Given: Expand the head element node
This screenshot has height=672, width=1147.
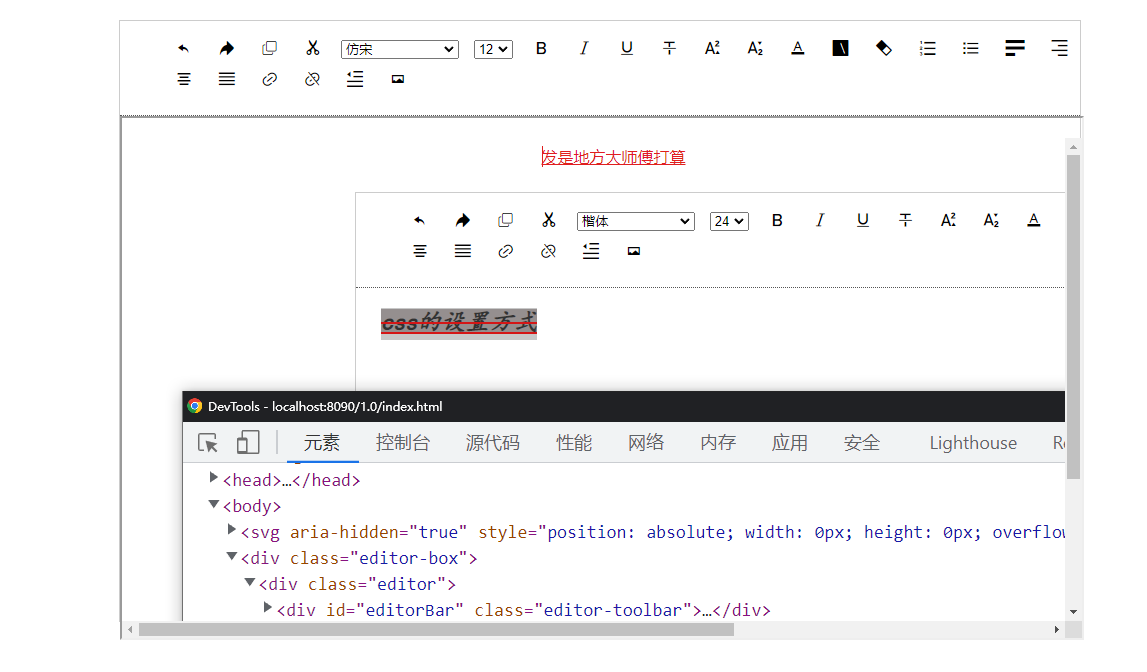Looking at the screenshot, I should pos(214,477).
